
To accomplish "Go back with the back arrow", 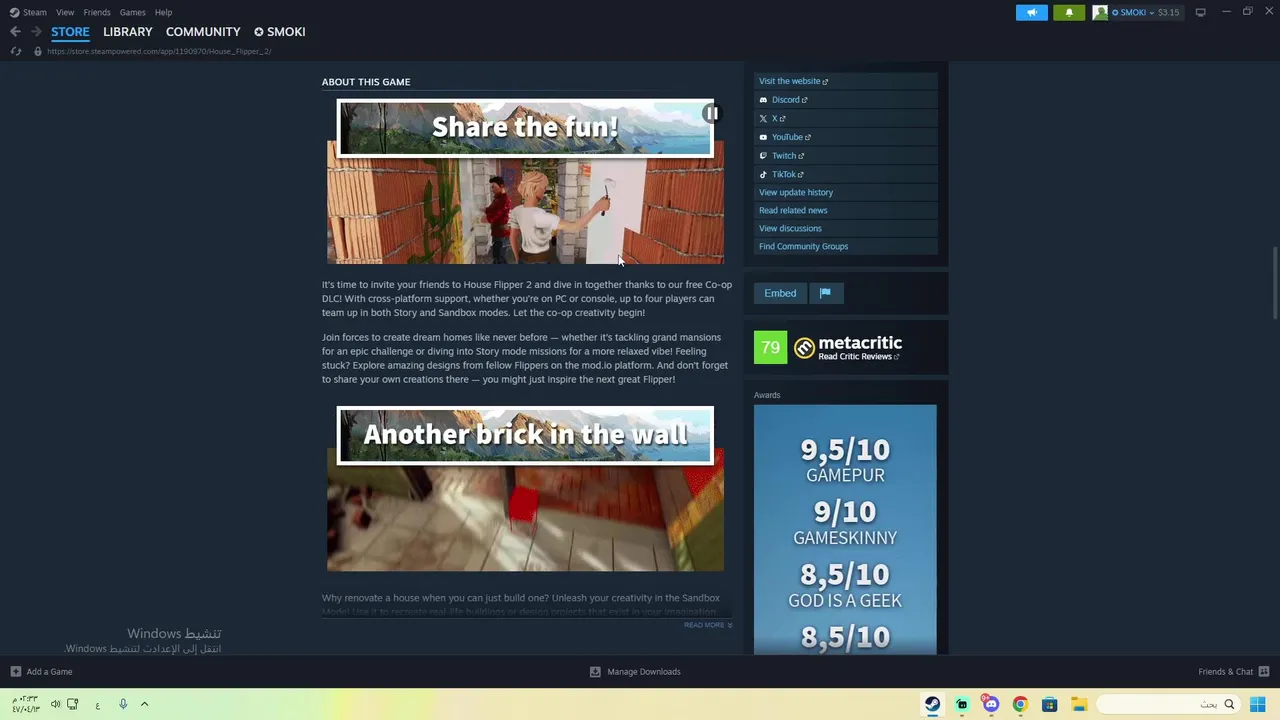I will tap(15, 32).
